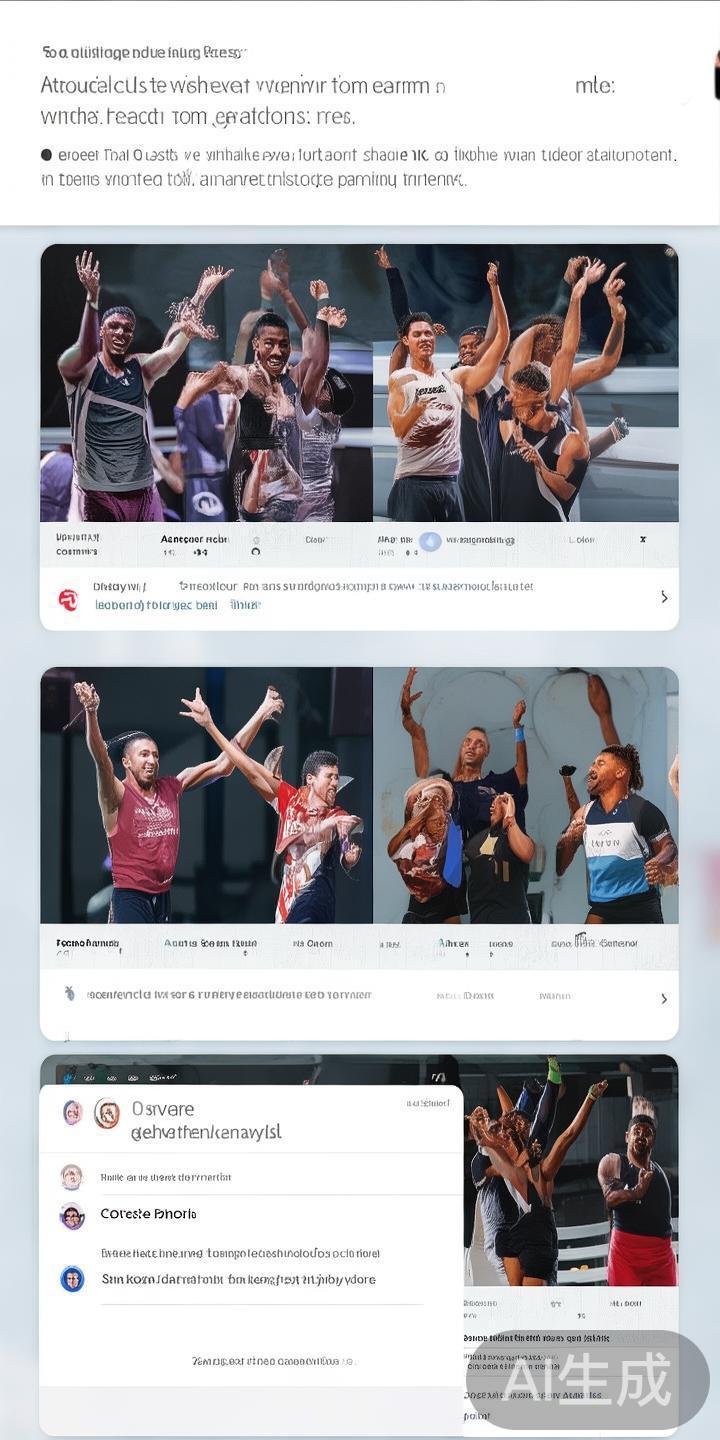Open the Osrvare header title in the popup
Image resolution: width=720 pixels, height=1440 pixels.
point(163,1108)
